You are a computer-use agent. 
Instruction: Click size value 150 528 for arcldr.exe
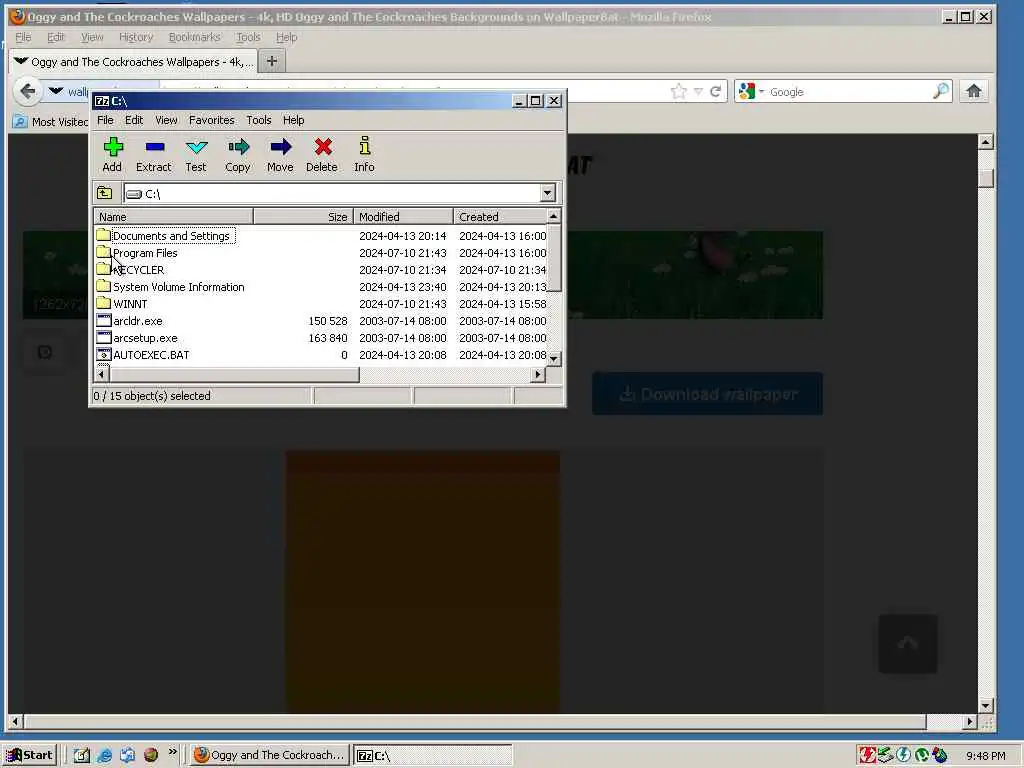click(328, 321)
